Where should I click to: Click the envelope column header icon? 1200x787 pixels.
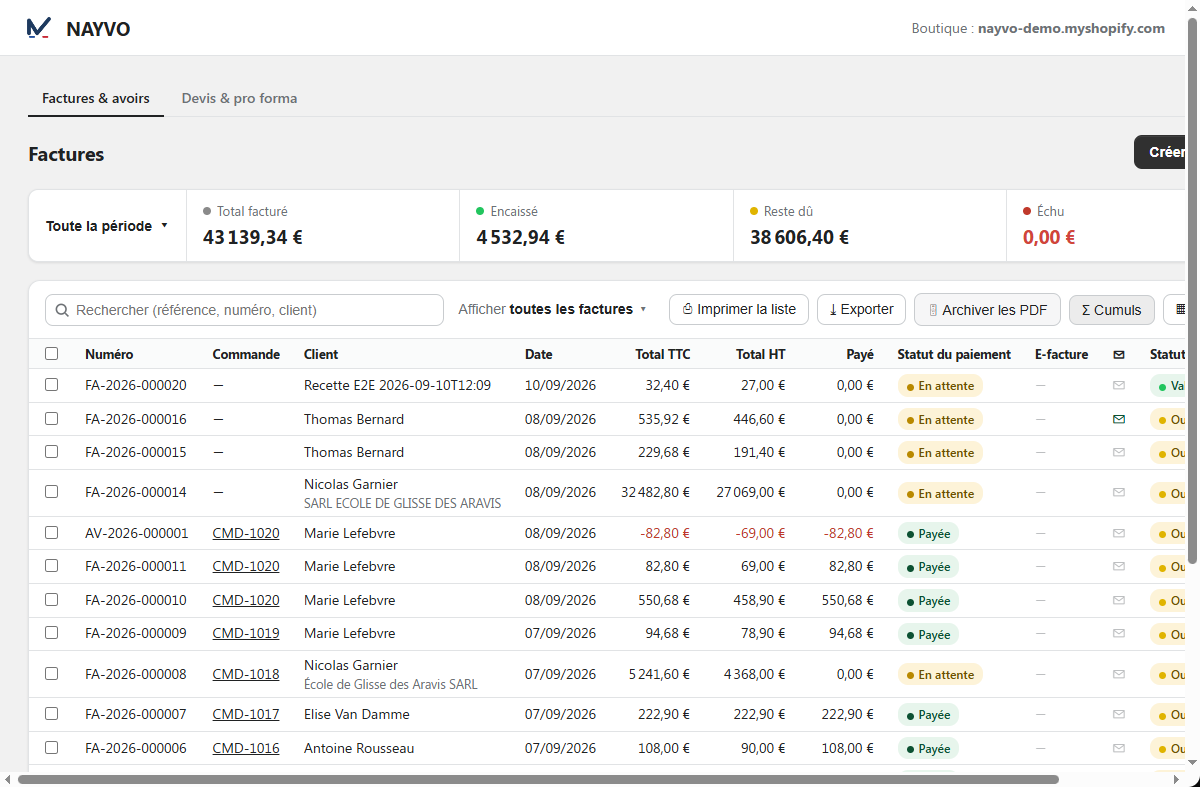(x=1119, y=354)
